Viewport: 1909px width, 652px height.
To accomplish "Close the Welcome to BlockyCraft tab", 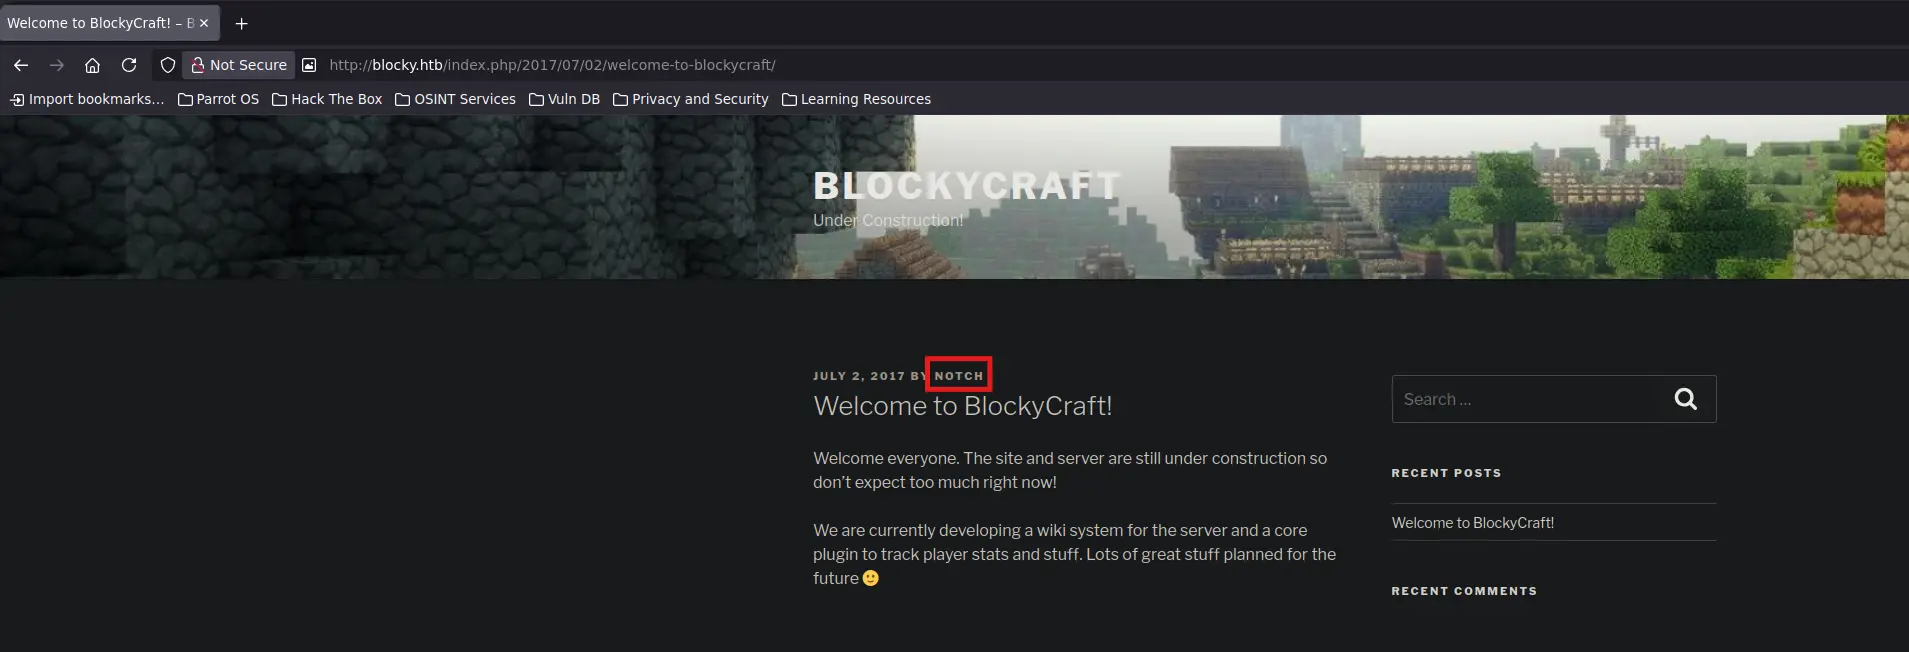I will [x=204, y=23].
